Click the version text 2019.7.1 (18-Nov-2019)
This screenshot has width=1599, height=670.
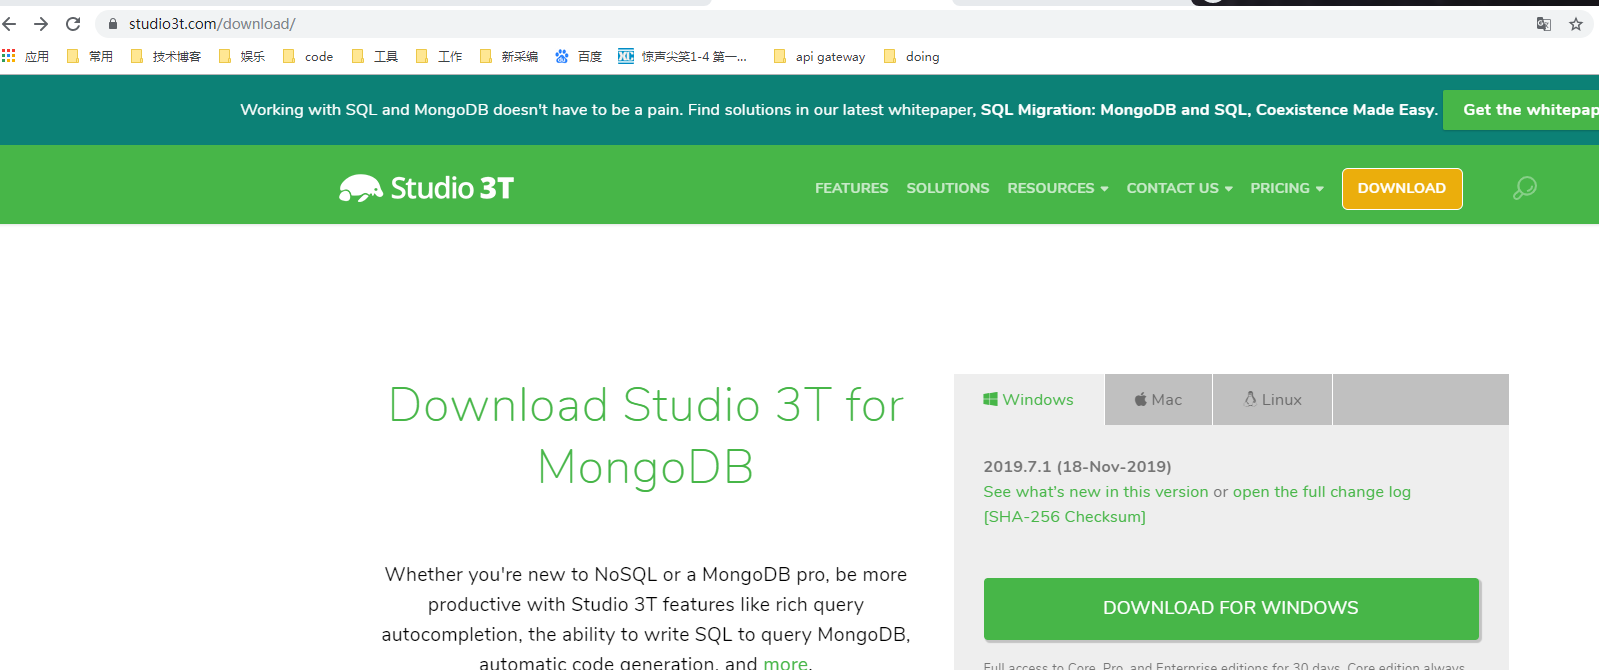(x=1077, y=466)
